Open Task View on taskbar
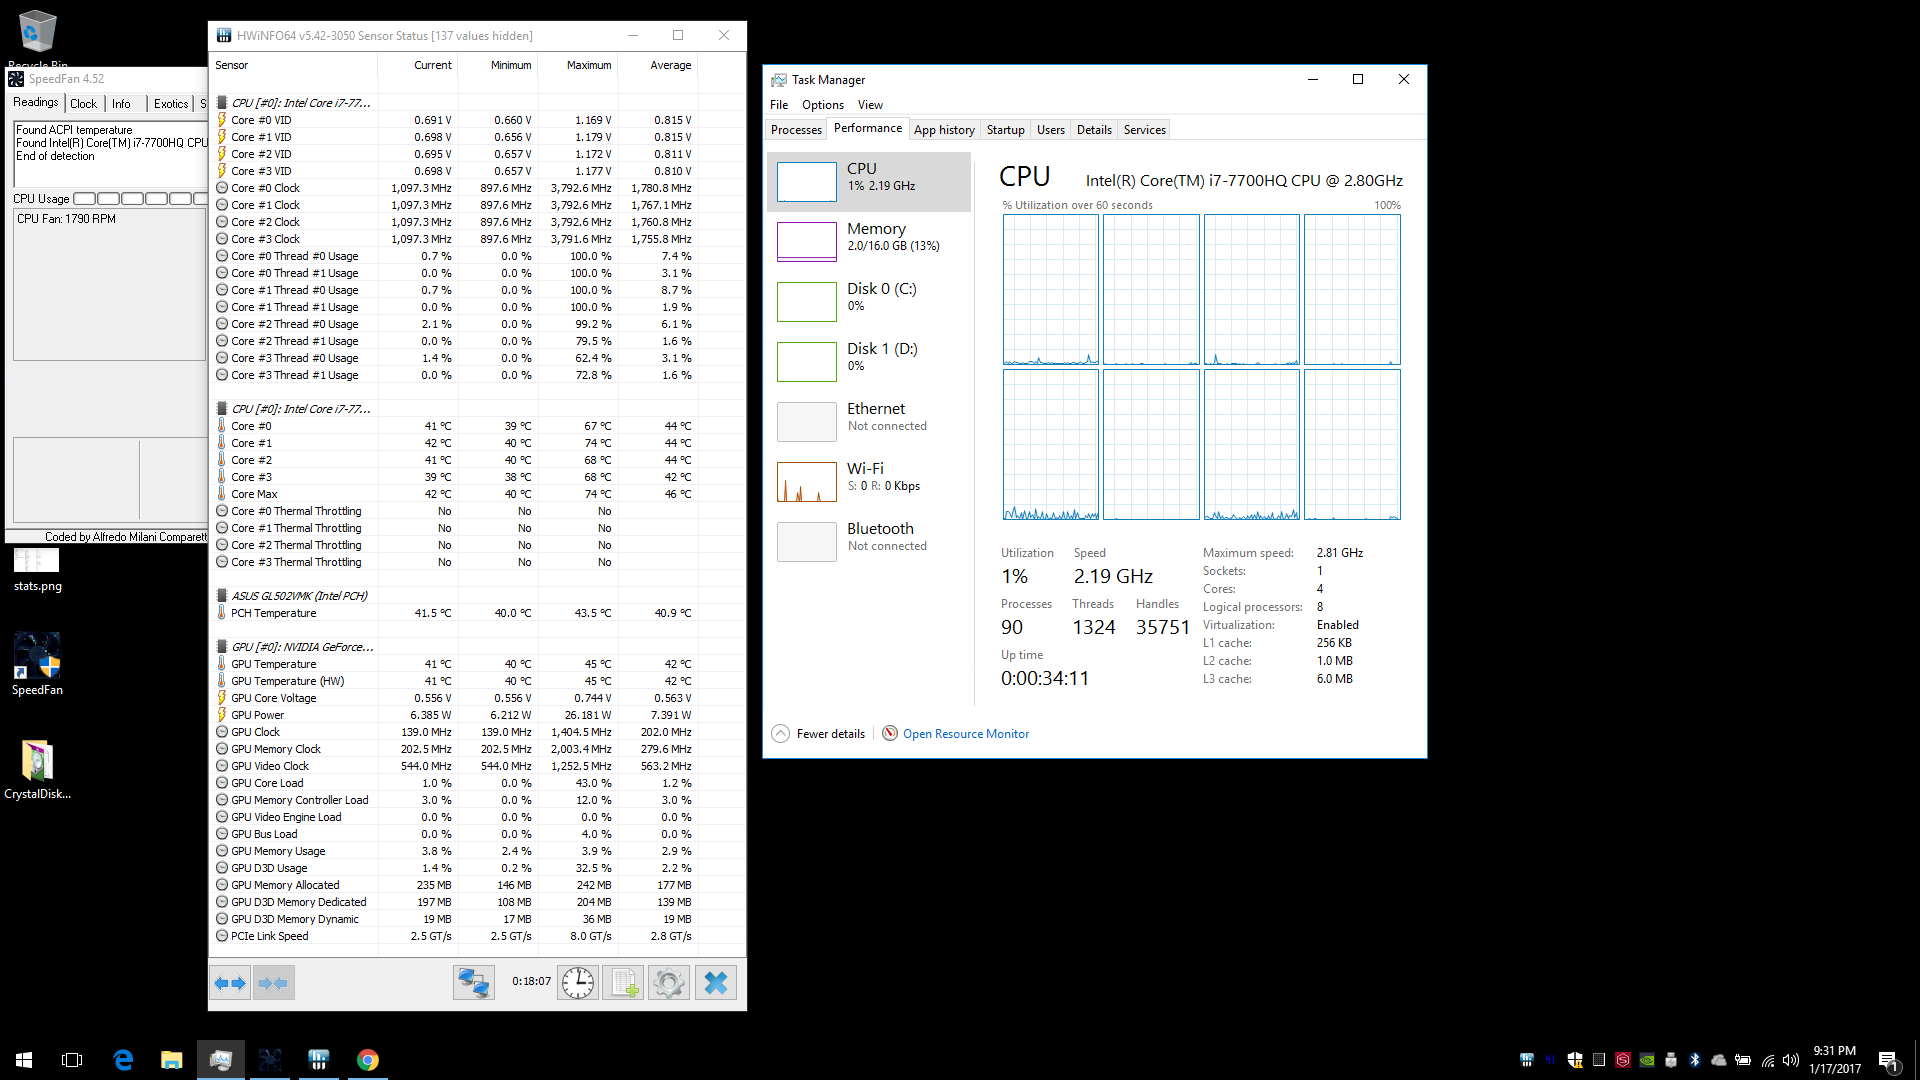Image resolution: width=1920 pixels, height=1080 pixels. (72, 1060)
